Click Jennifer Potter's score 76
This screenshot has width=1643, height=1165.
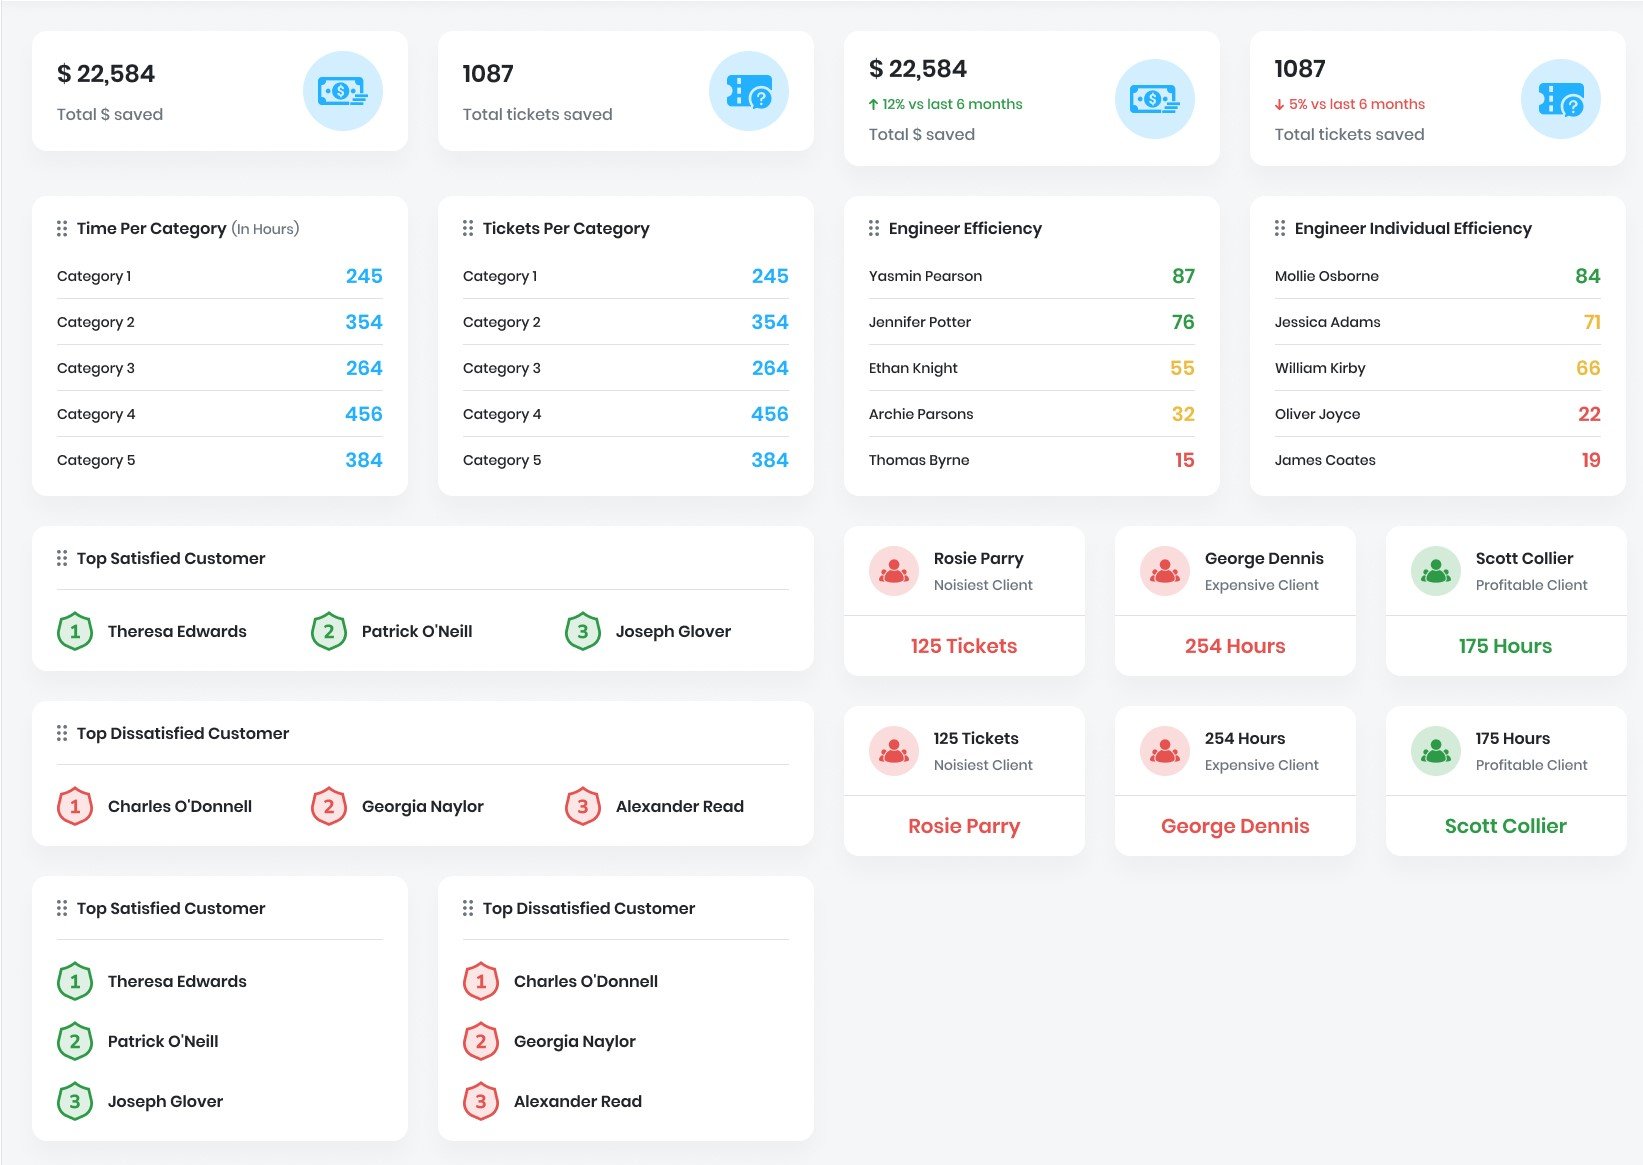tap(1183, 322)
